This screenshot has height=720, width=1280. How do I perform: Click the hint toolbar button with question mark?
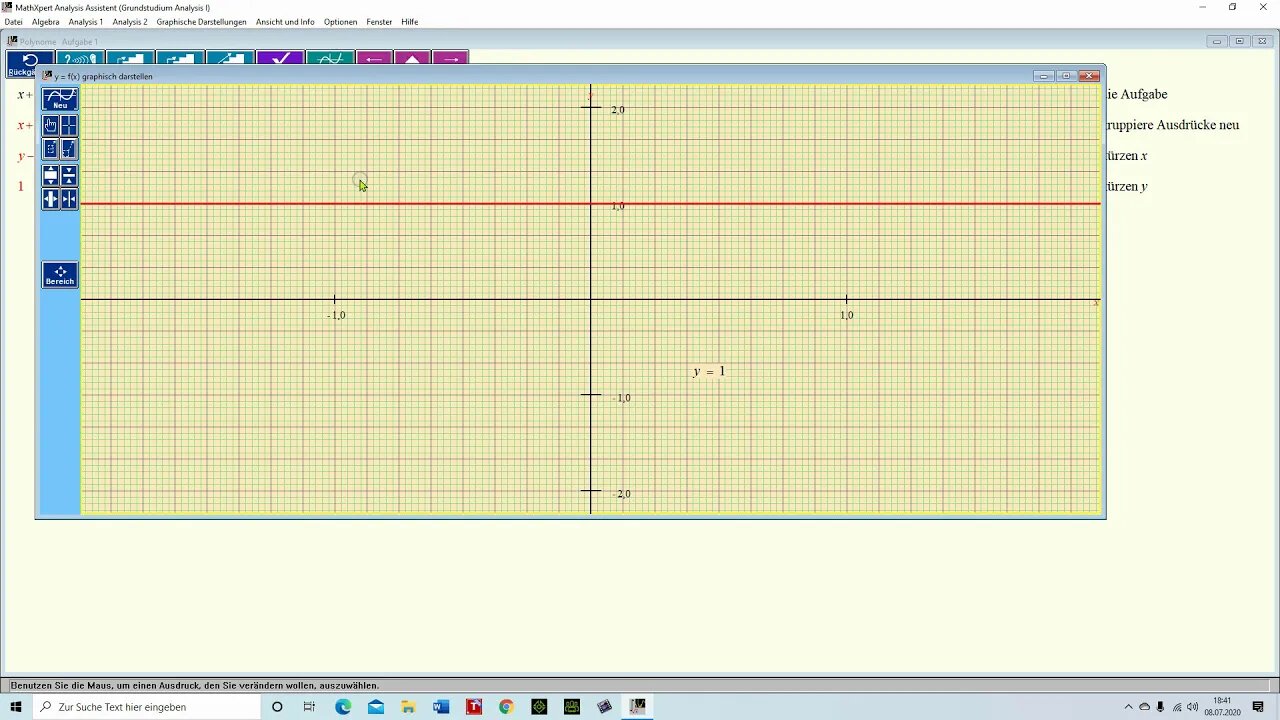[x=80, y=59]
